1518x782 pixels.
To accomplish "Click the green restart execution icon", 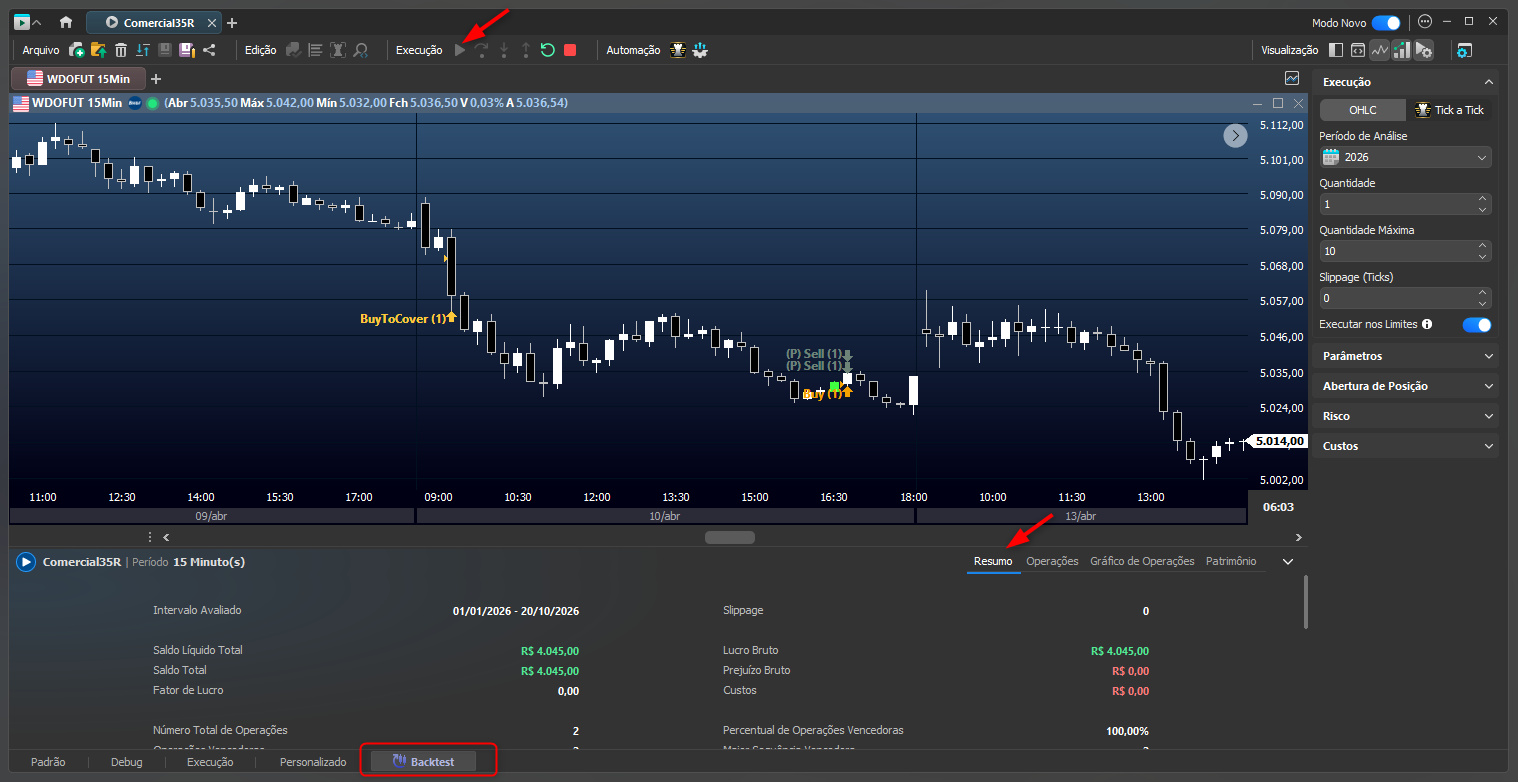I will point(548,50).
